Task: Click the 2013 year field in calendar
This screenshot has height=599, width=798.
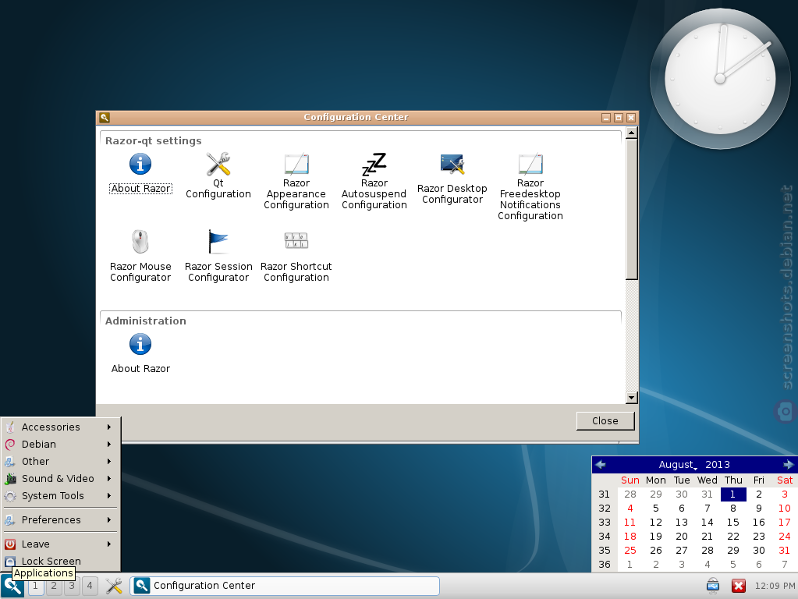Action: (x=718, y=464)
